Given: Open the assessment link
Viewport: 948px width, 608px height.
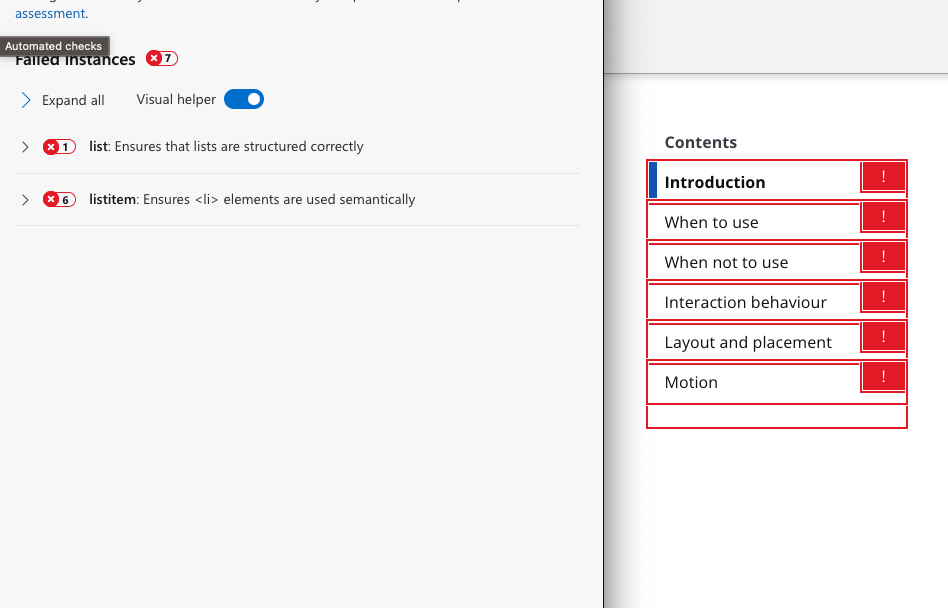Looking at the screenshot, I should [51, 13].
